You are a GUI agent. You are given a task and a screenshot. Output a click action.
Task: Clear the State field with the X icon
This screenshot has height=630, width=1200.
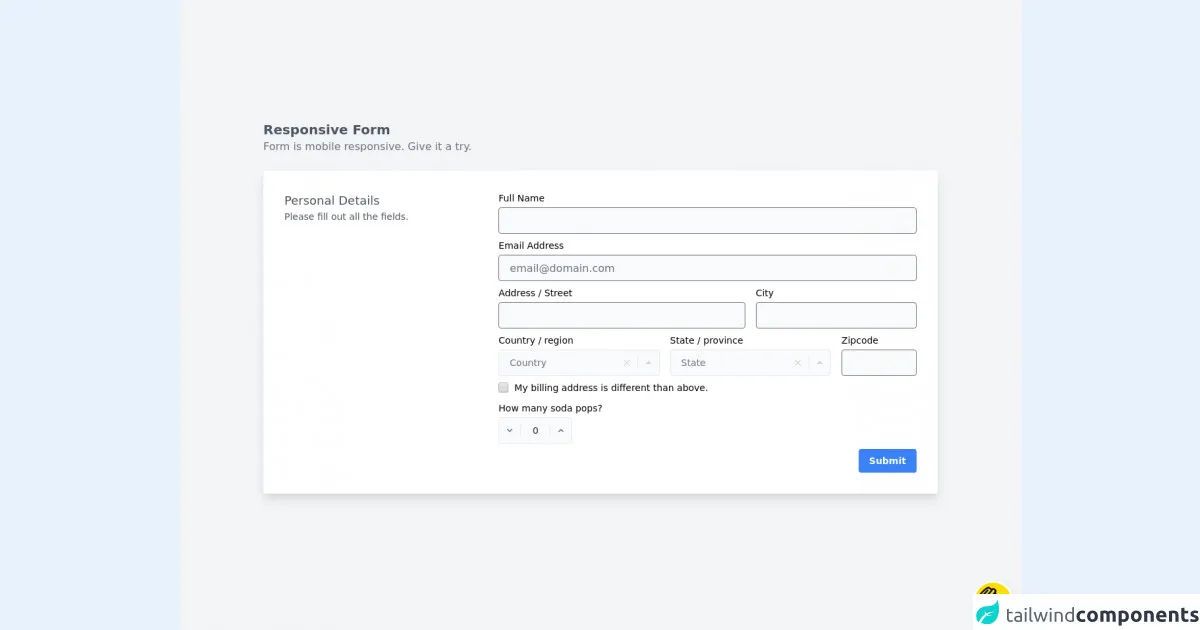tap(798, 363)
